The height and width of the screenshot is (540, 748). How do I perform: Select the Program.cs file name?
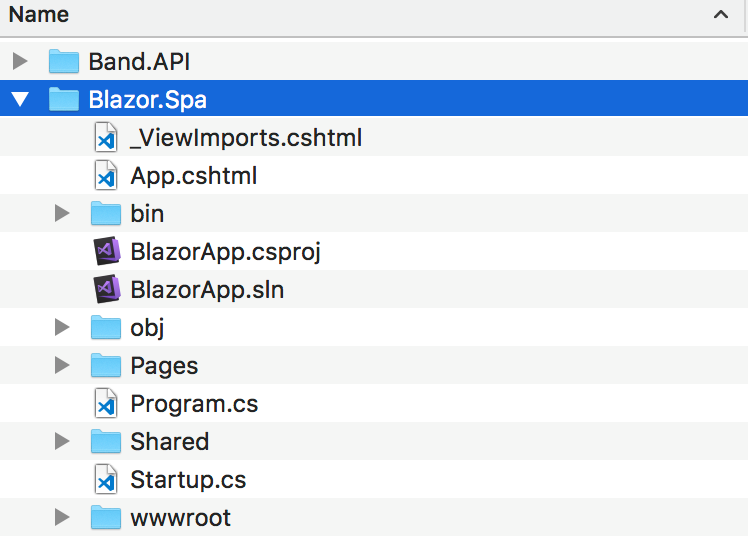point(194,404)
